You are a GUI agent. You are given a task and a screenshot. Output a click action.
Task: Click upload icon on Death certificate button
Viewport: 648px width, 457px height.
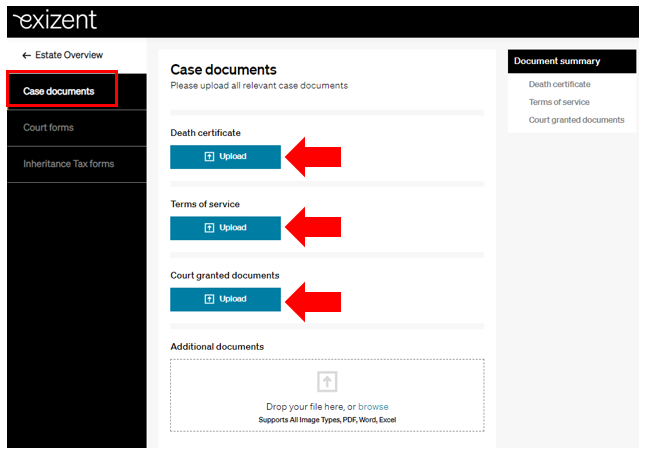[x=209, y=157]
